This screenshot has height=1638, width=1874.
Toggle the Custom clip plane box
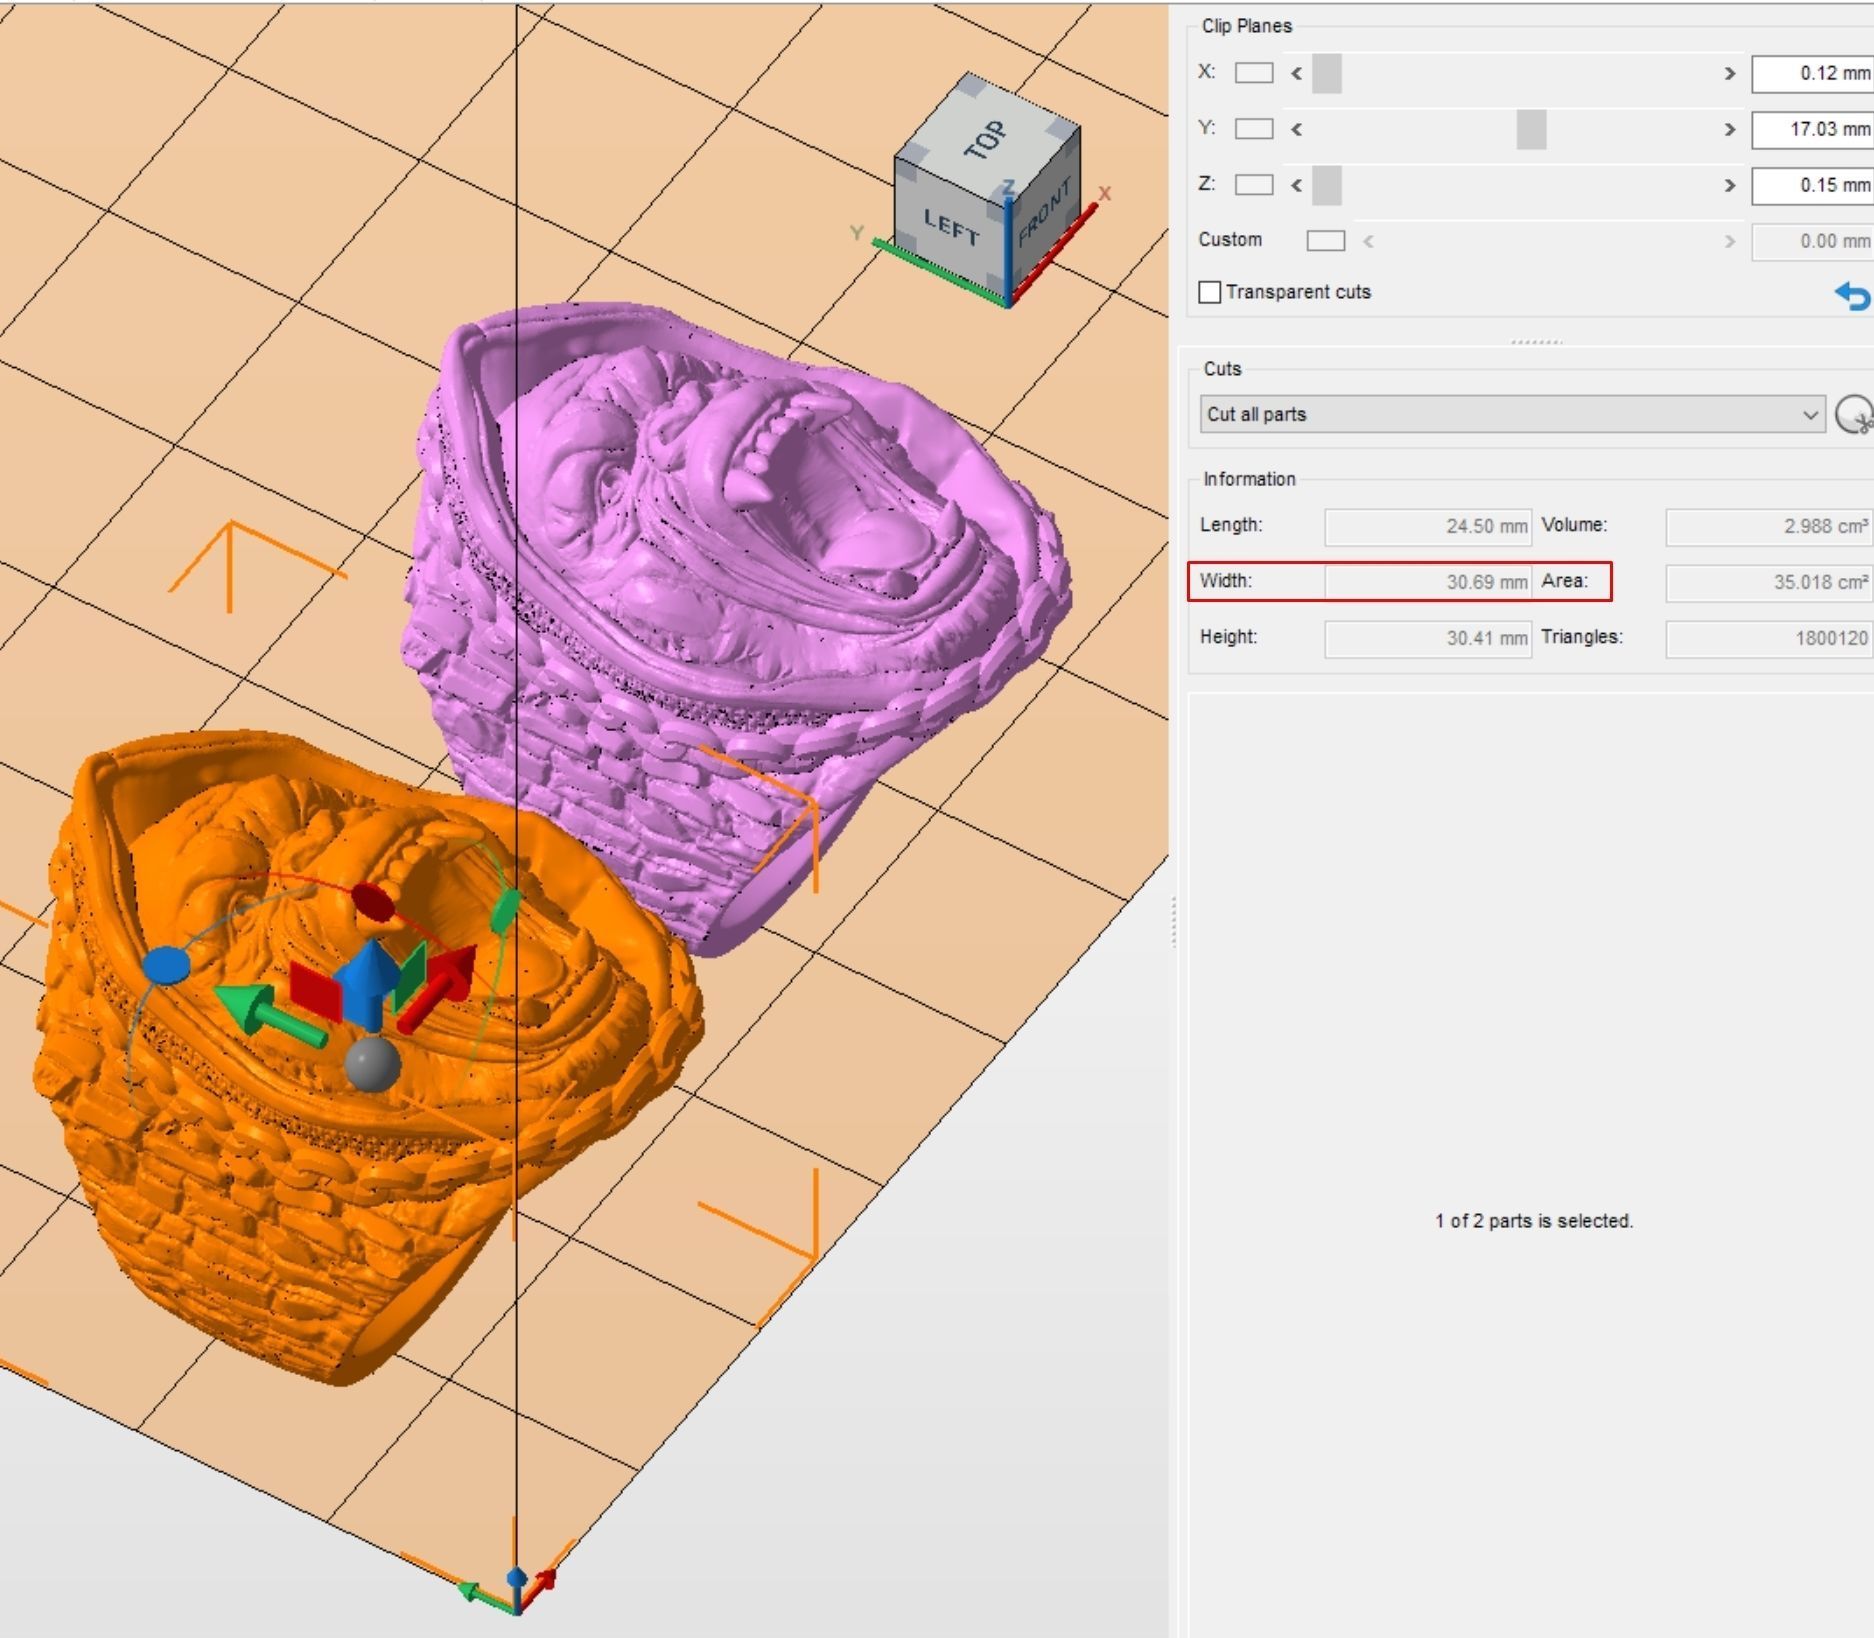[x=1326, y=241]
